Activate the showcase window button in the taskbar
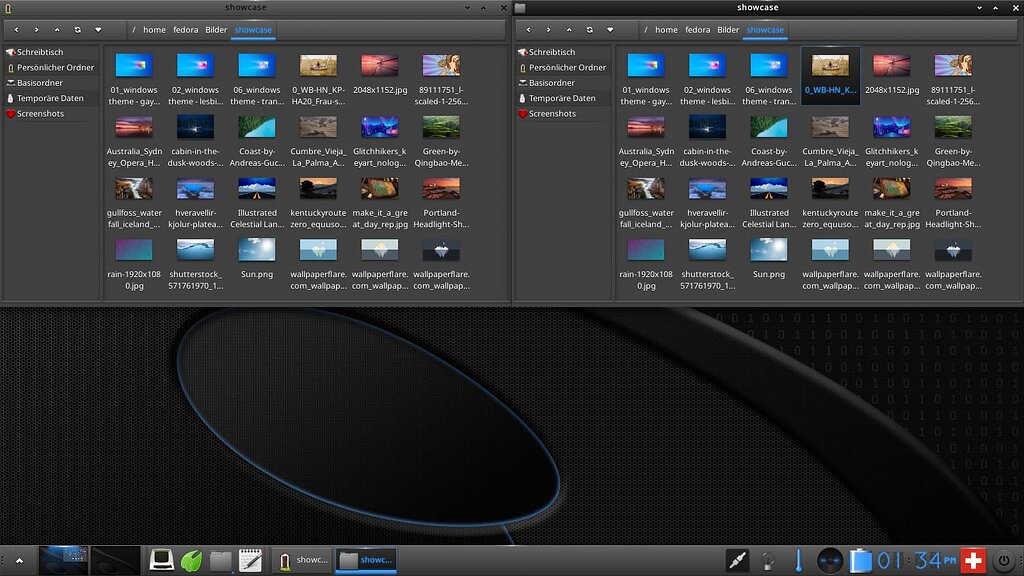 [x=366, y=560]
